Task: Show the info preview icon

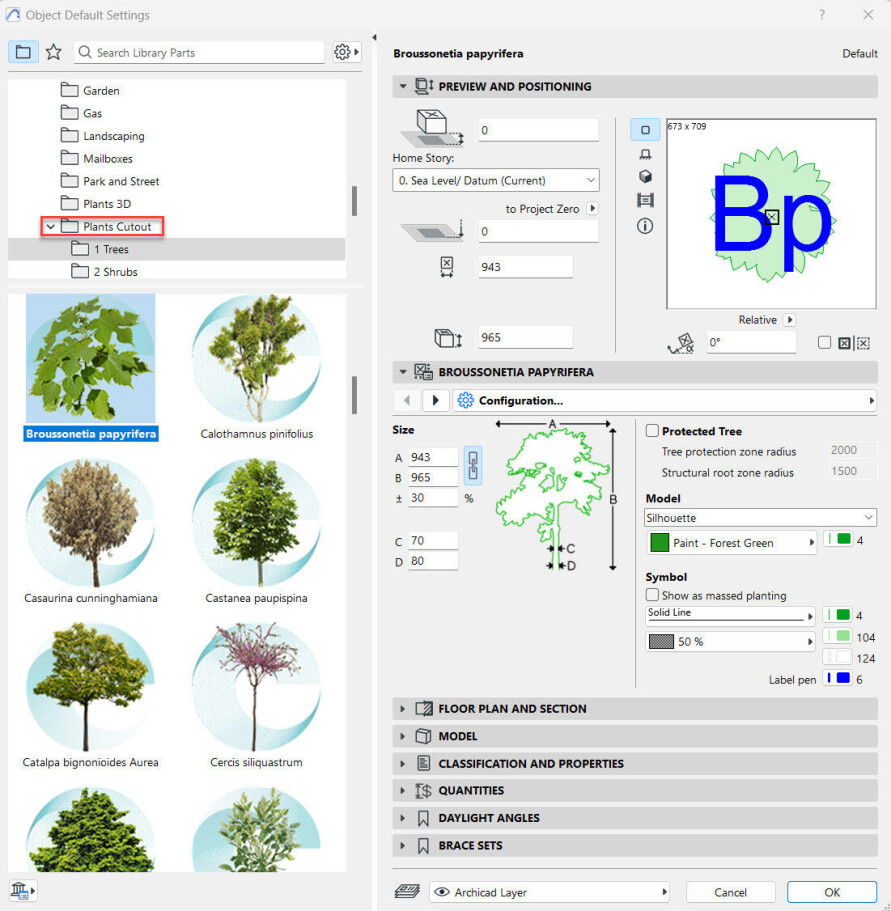Action: (645, 226)
